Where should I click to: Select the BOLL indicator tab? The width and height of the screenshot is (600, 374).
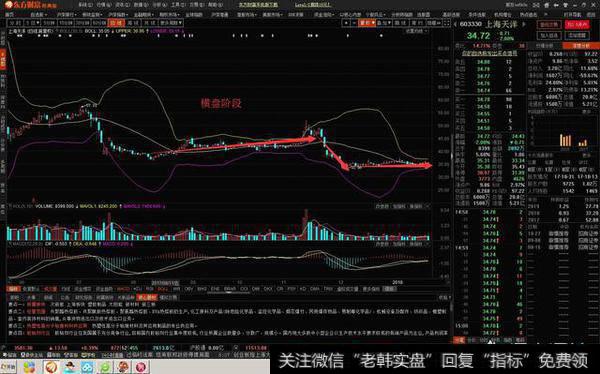163,289
